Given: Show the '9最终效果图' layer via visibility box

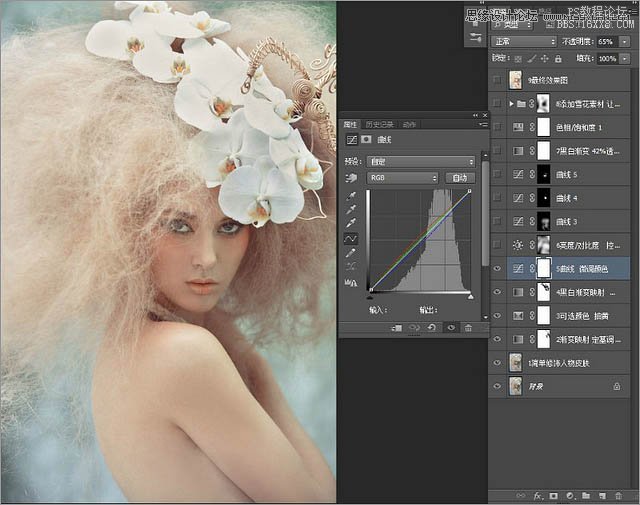Looking at the screenshot, I should 497,80.
